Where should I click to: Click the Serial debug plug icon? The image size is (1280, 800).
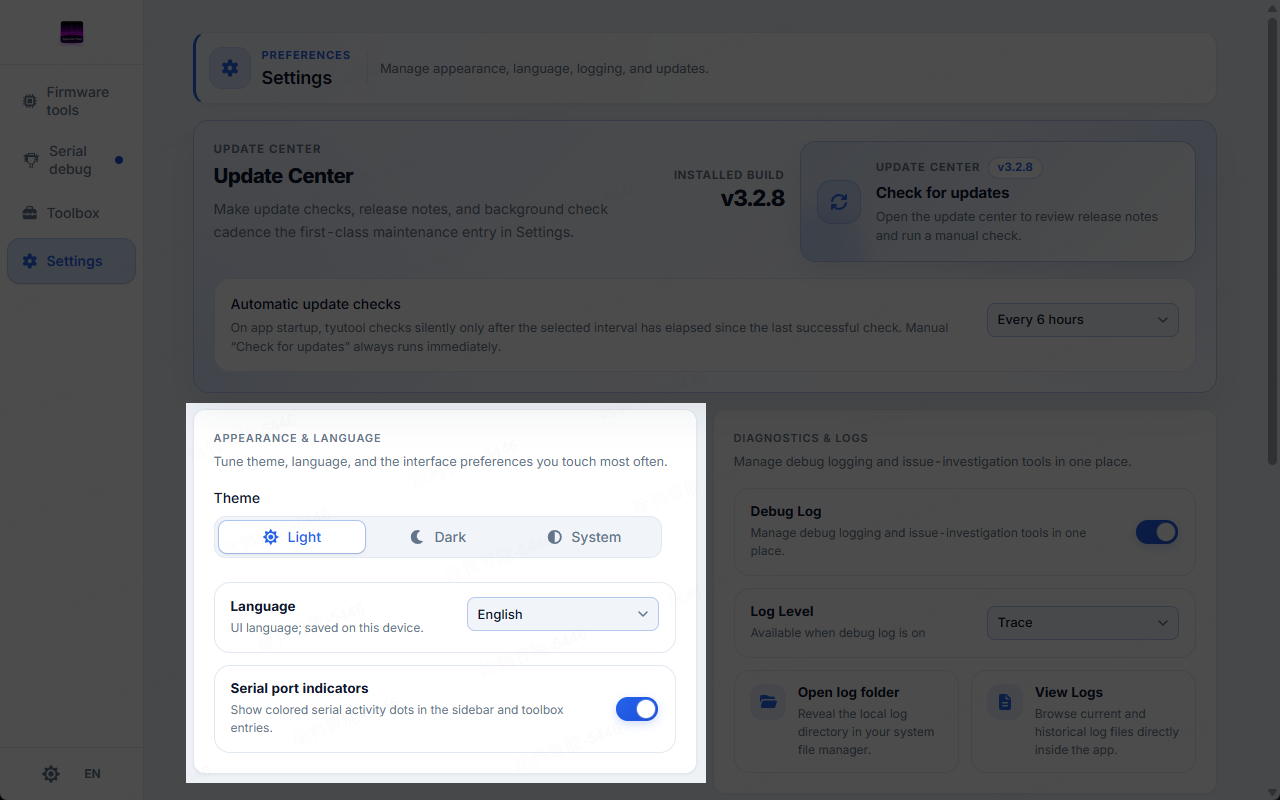click(30, 160)
